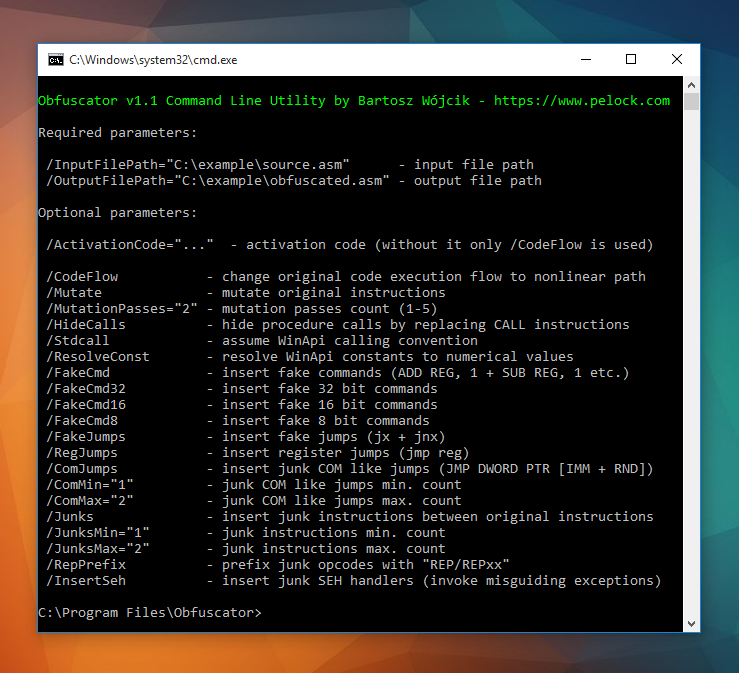Click the 'Required parameters:' heading
This screenshot has height=673, width=739.
click(x=117, y=132)
